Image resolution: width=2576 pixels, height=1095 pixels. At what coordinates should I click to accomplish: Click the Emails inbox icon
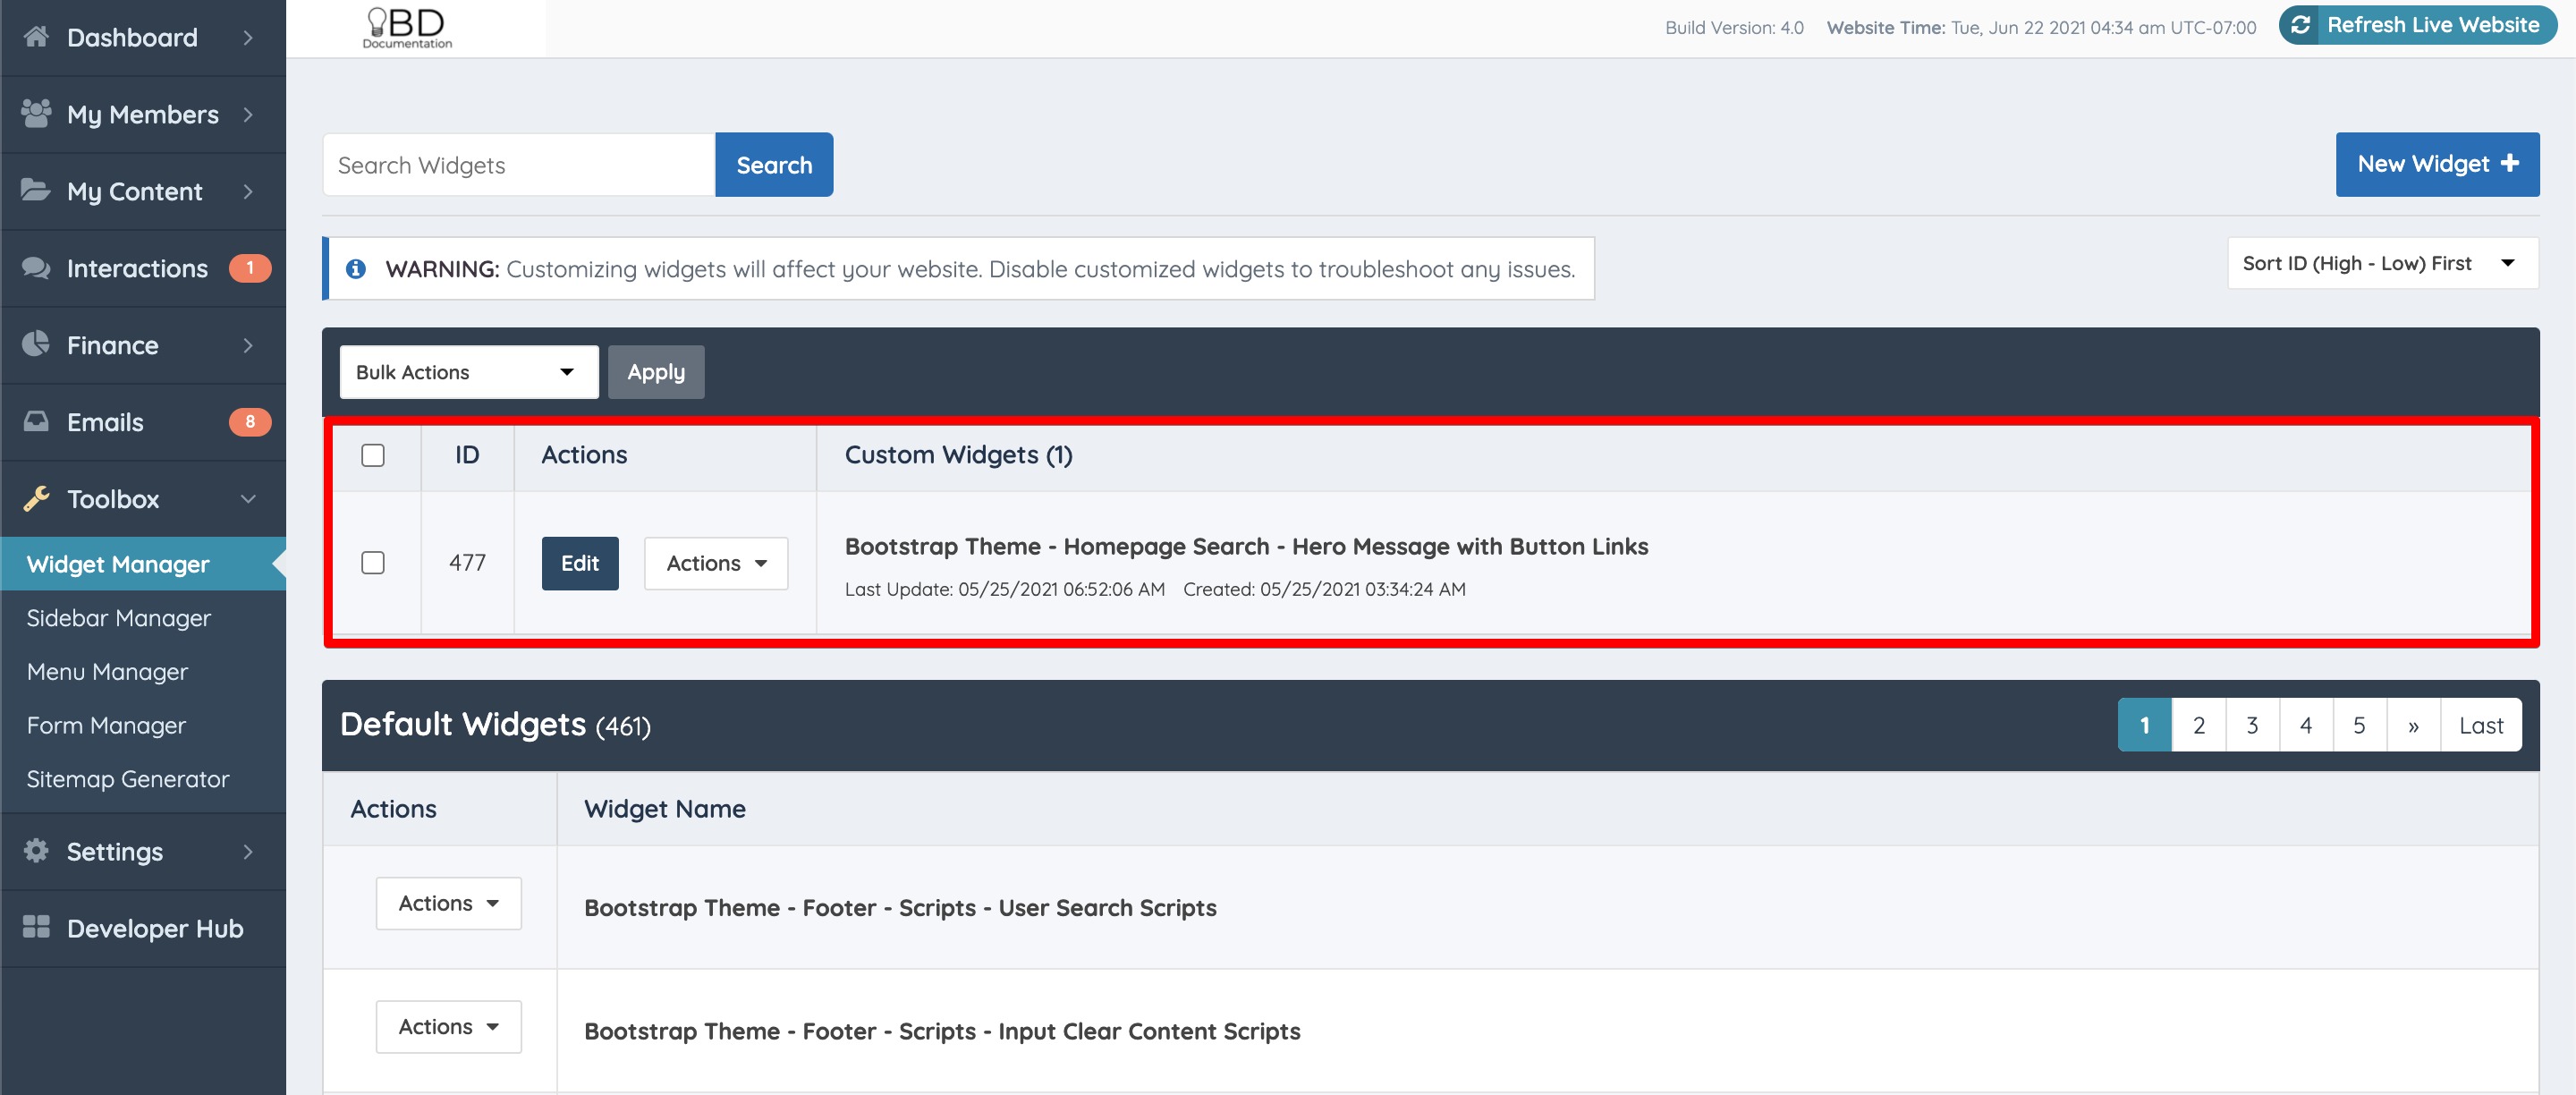pyautogui.click(x=36, y=421)
